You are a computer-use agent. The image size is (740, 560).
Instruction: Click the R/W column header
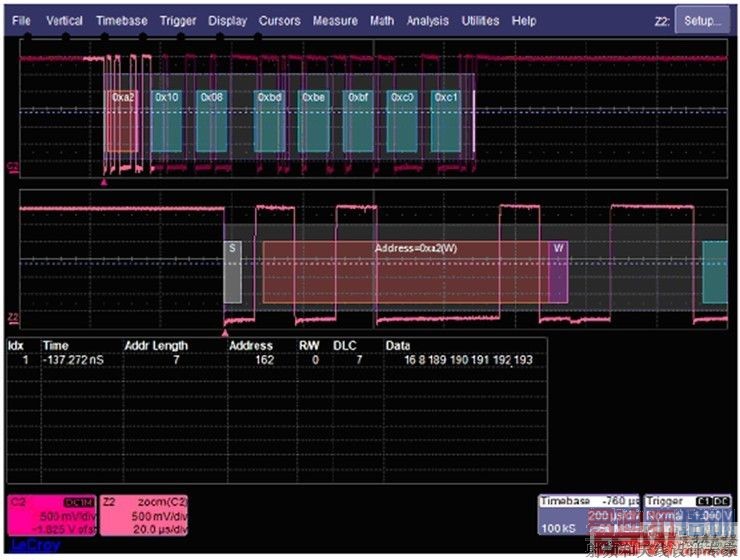pos(309,345)
